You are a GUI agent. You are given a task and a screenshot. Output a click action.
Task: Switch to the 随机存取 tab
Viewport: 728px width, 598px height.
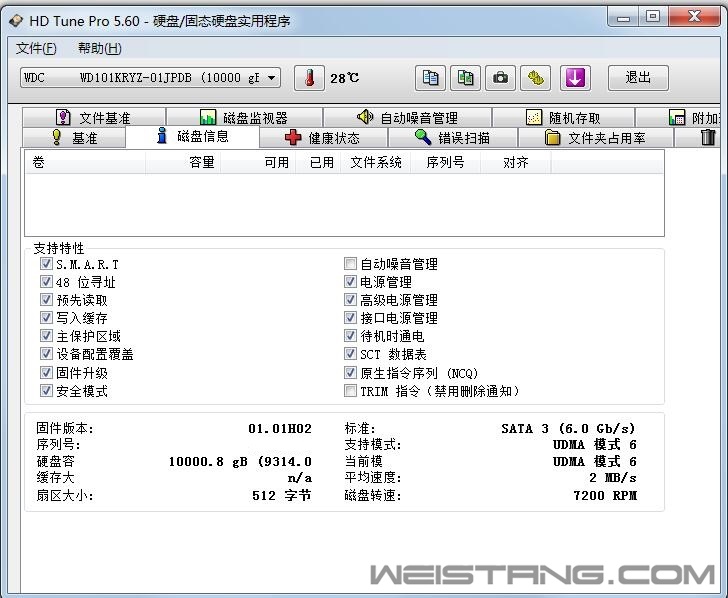[563, 117]
